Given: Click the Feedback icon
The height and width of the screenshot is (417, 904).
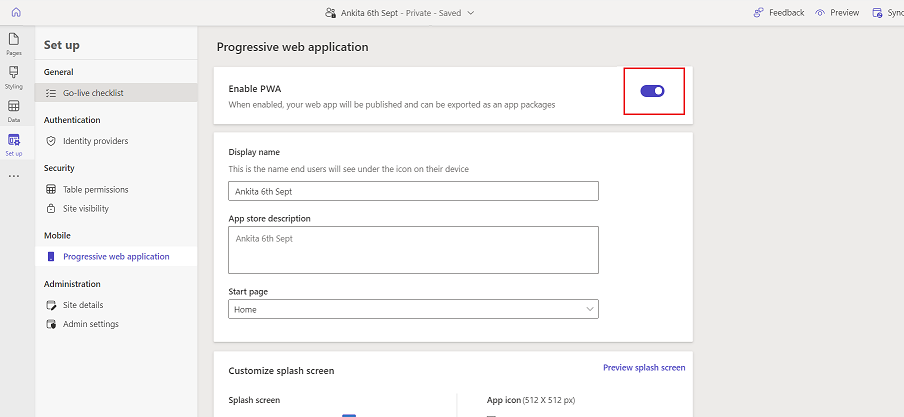Looking at the screenshot, I should click(x=760, y=13).
